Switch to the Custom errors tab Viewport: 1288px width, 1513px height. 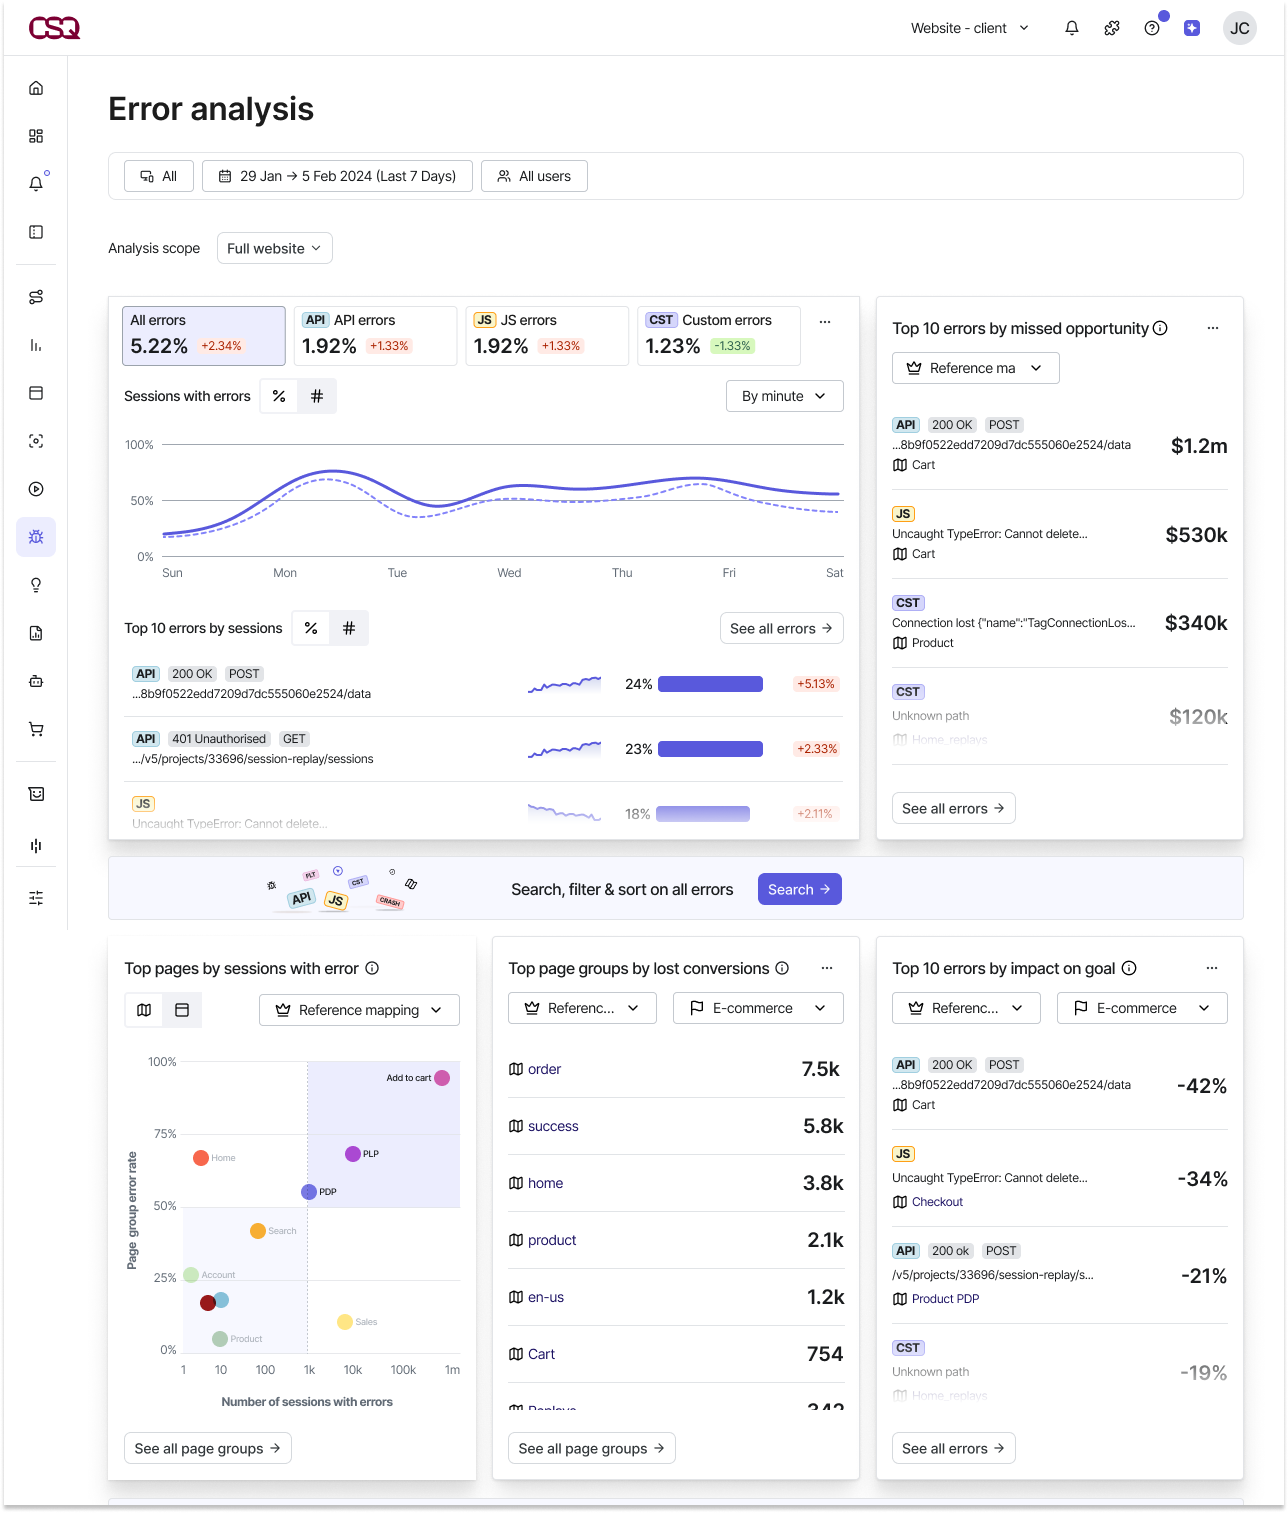click(x=718, y=335)
